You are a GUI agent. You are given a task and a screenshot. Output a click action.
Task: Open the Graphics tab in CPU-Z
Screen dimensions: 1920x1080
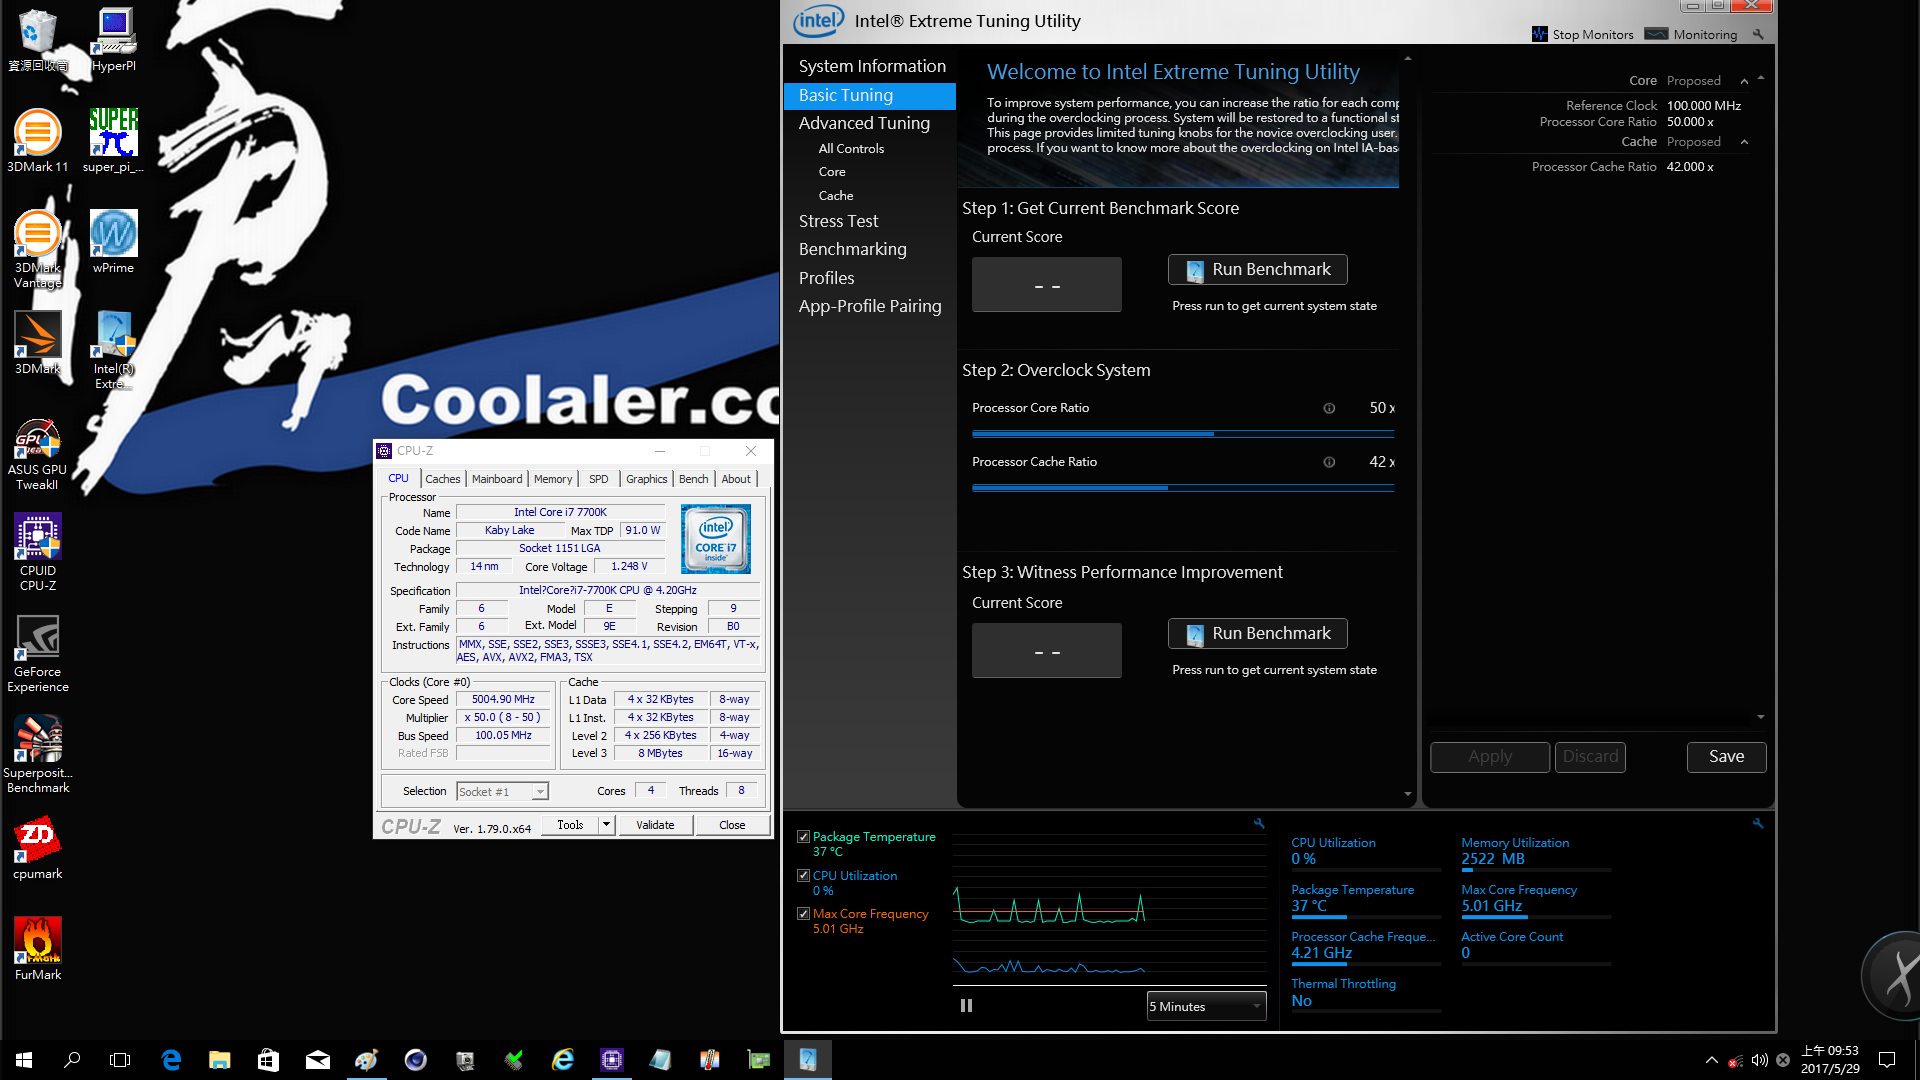click(x=646, y=479)
